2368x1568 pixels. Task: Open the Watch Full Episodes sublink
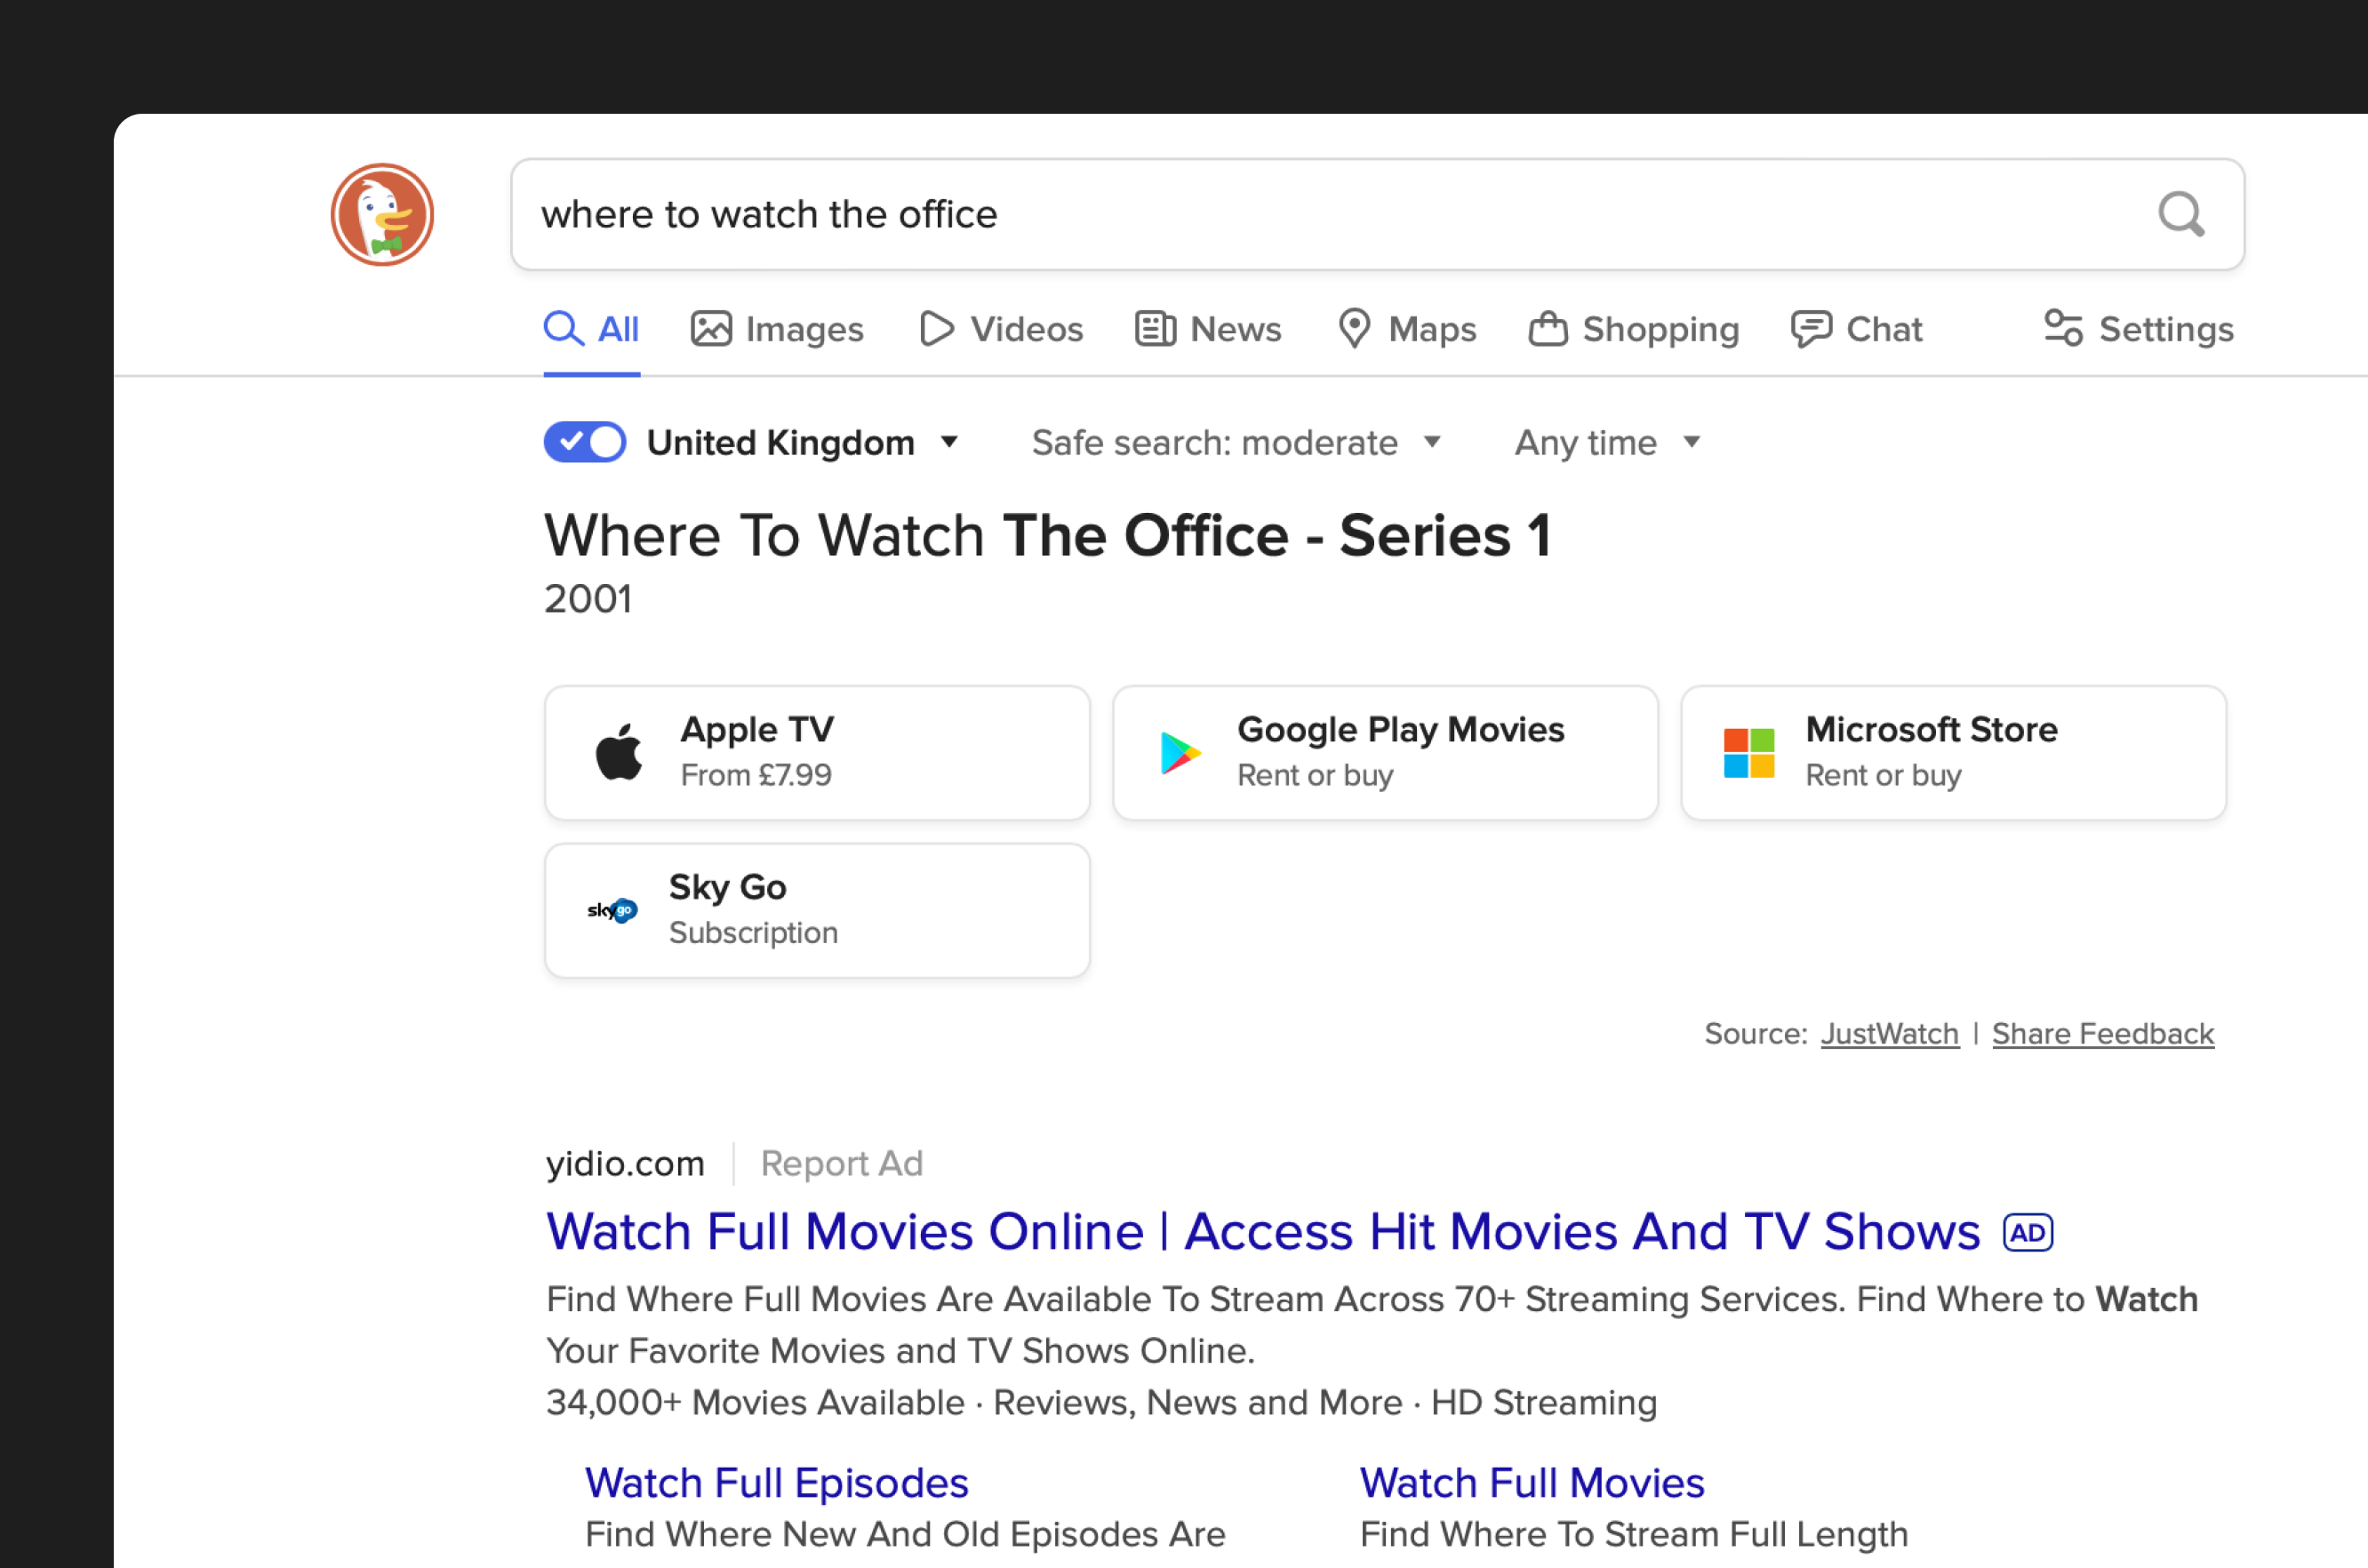tap(777, 1482)
